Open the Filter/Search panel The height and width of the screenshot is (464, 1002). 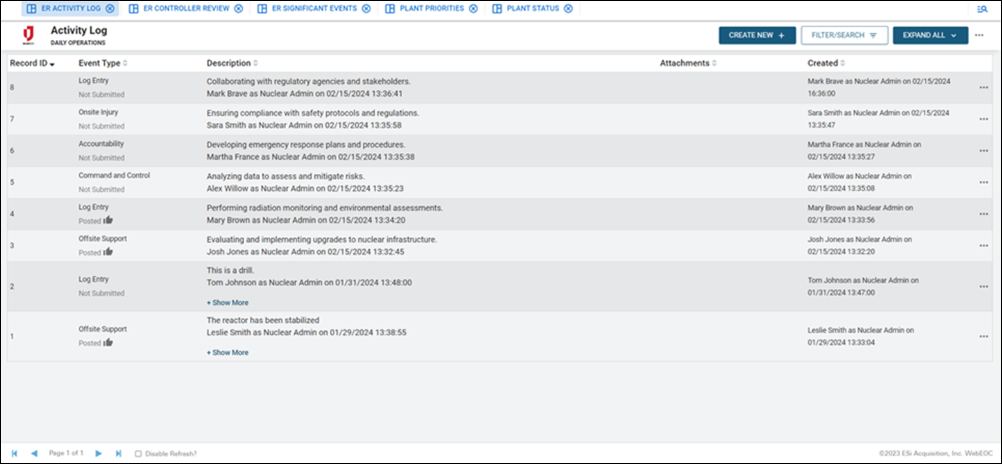[843, 35]
